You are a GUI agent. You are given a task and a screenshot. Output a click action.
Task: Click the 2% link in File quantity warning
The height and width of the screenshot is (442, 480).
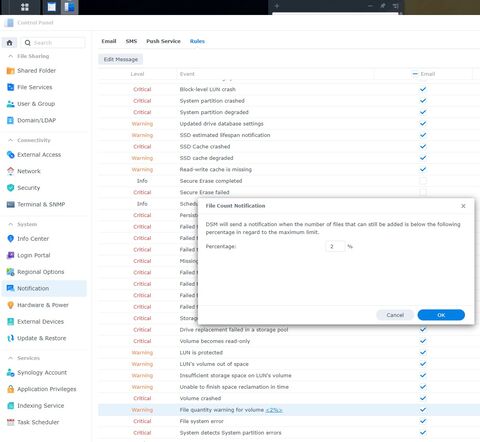point(274,410)
